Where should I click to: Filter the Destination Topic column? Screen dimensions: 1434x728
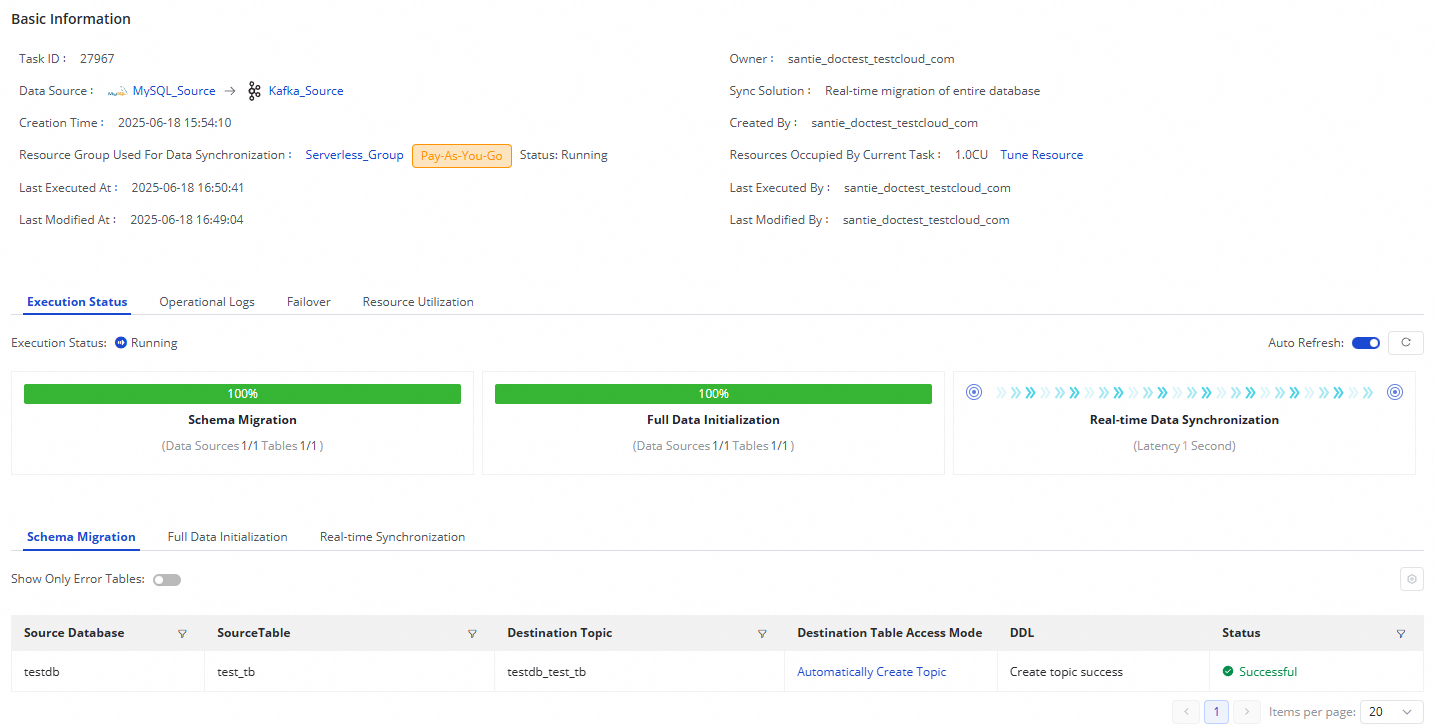762,634
